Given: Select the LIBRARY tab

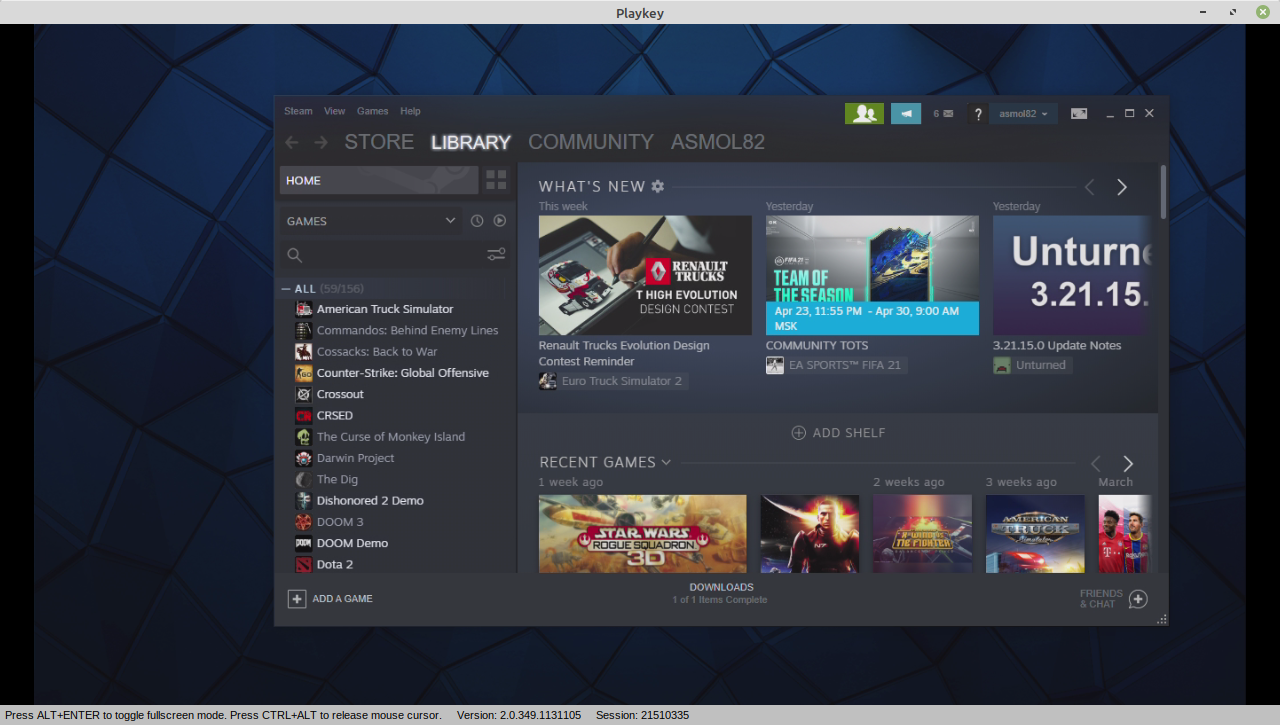Looking at the screenshot, I should pos(471,142).
